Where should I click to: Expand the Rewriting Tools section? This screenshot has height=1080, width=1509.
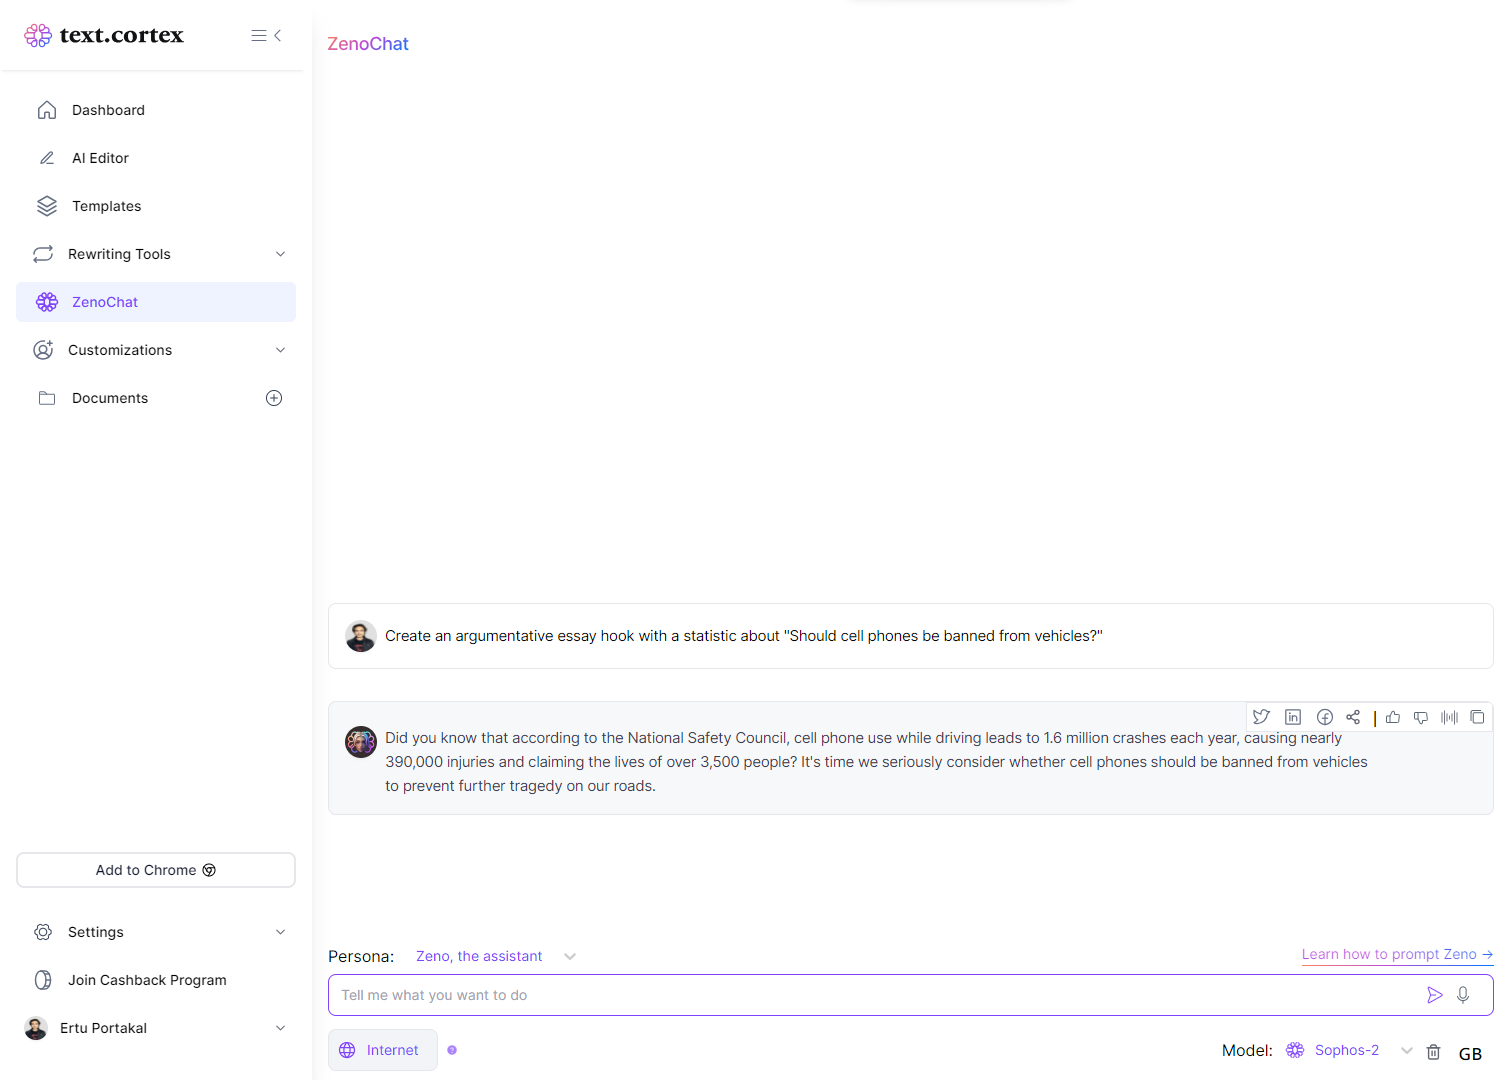click(156, 254)
